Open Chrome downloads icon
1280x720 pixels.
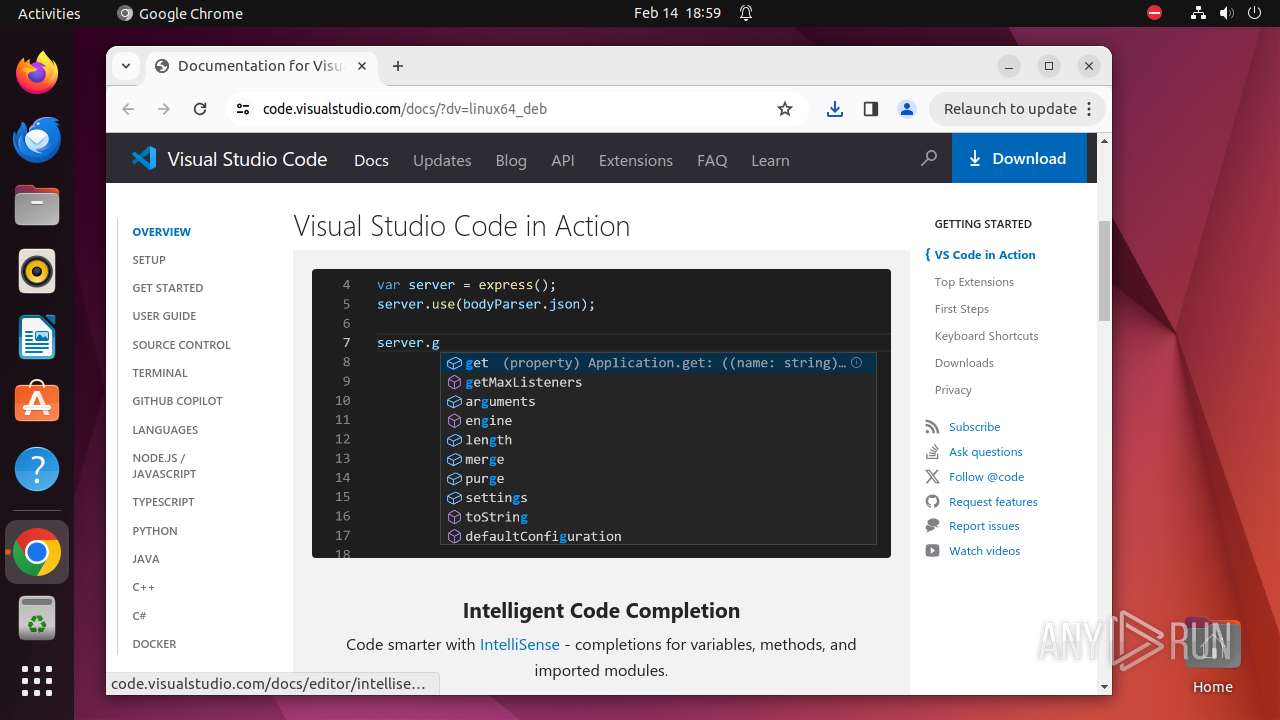tap(835, 109)
